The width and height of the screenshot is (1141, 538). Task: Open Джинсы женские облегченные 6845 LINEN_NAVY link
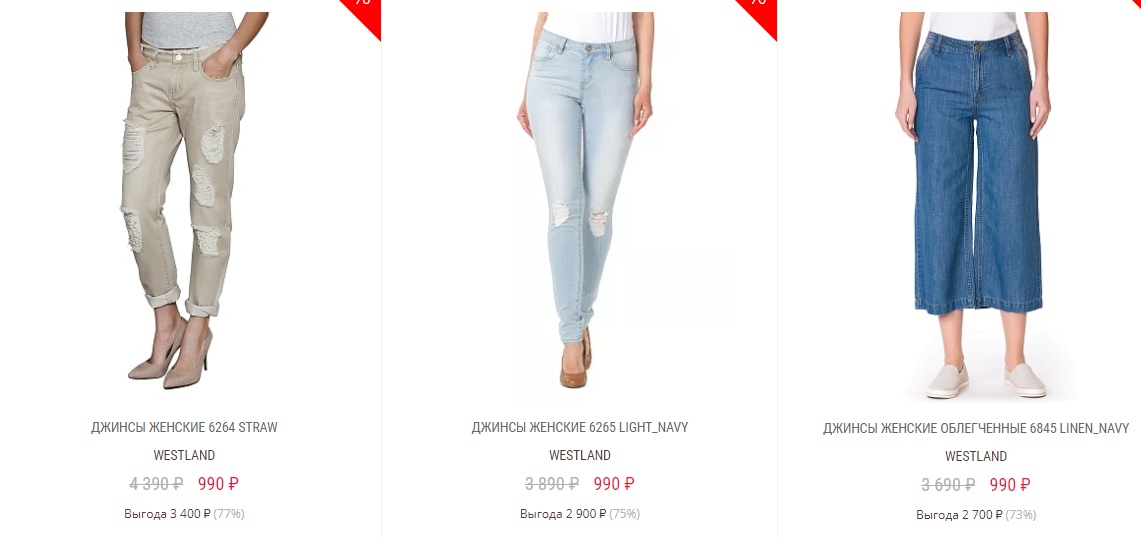click(976, 429)
